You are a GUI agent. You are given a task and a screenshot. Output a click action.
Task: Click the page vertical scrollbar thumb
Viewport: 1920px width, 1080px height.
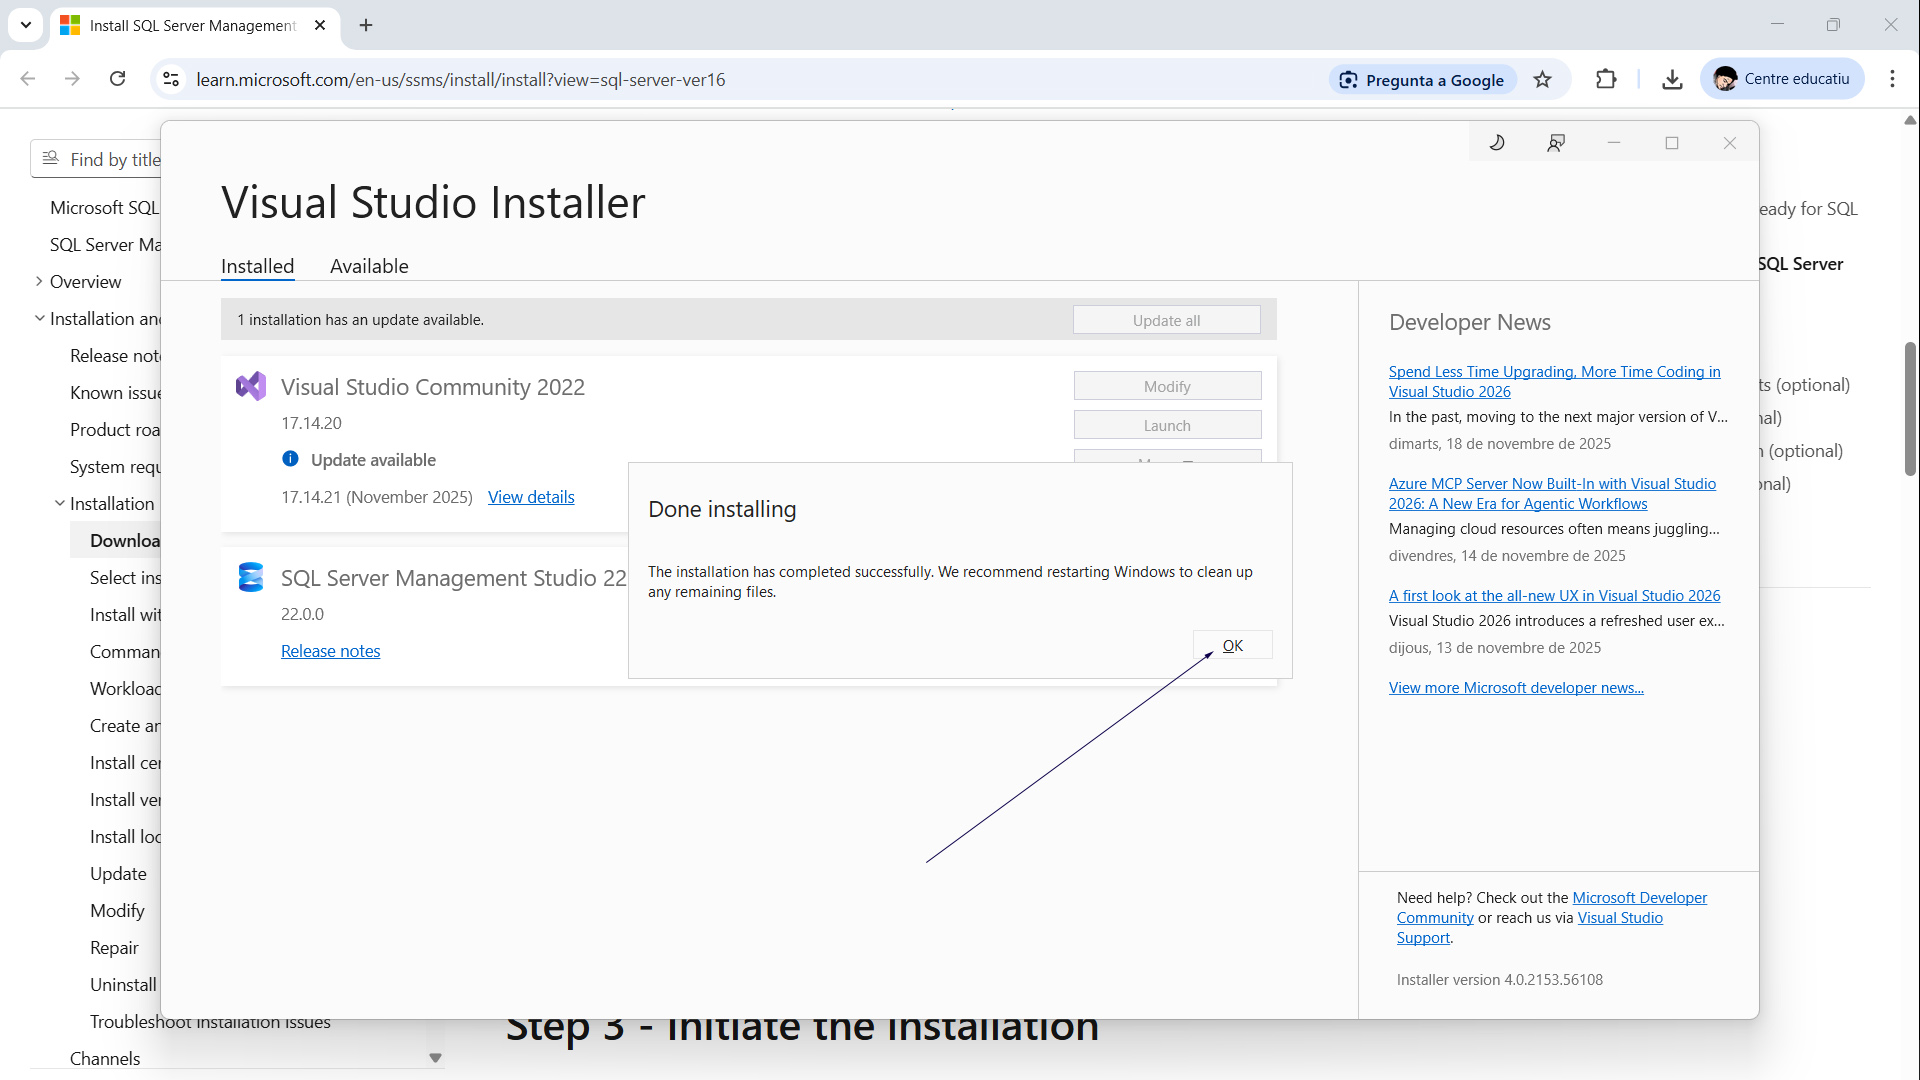click(x=1910, y=410)
